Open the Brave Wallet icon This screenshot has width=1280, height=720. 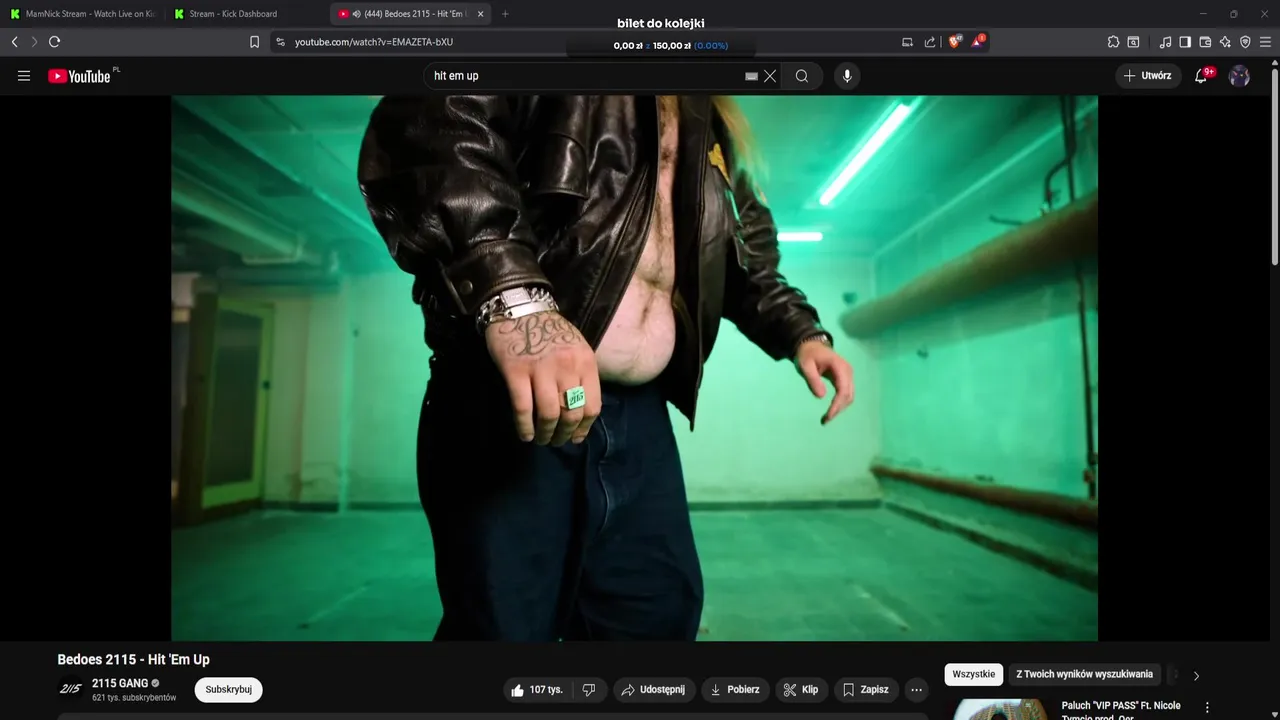click(1205, 42)
